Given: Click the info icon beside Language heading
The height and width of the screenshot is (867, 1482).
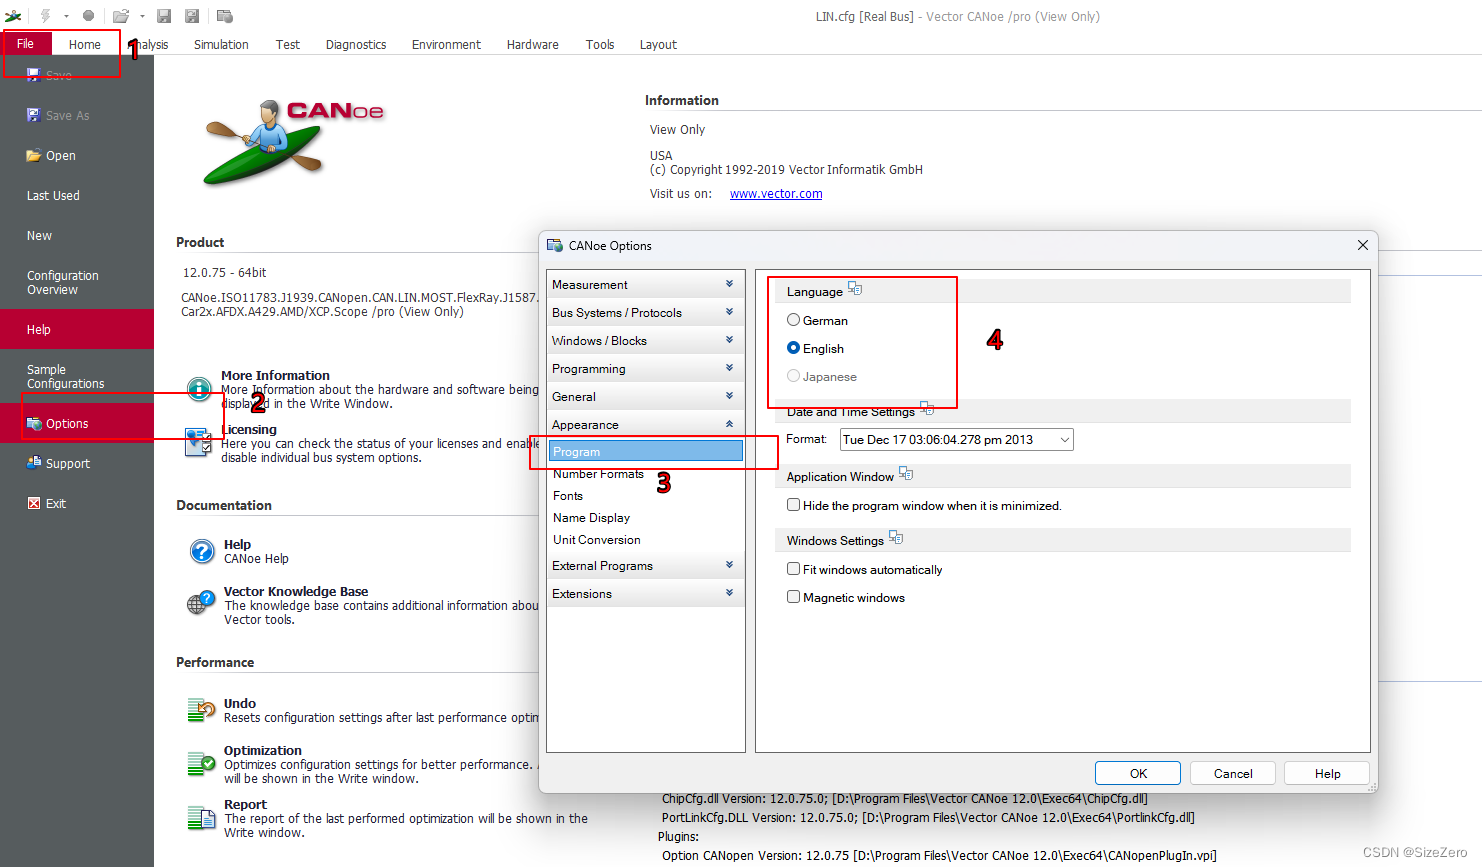Looking at the screenshot, I should [855, 289].
